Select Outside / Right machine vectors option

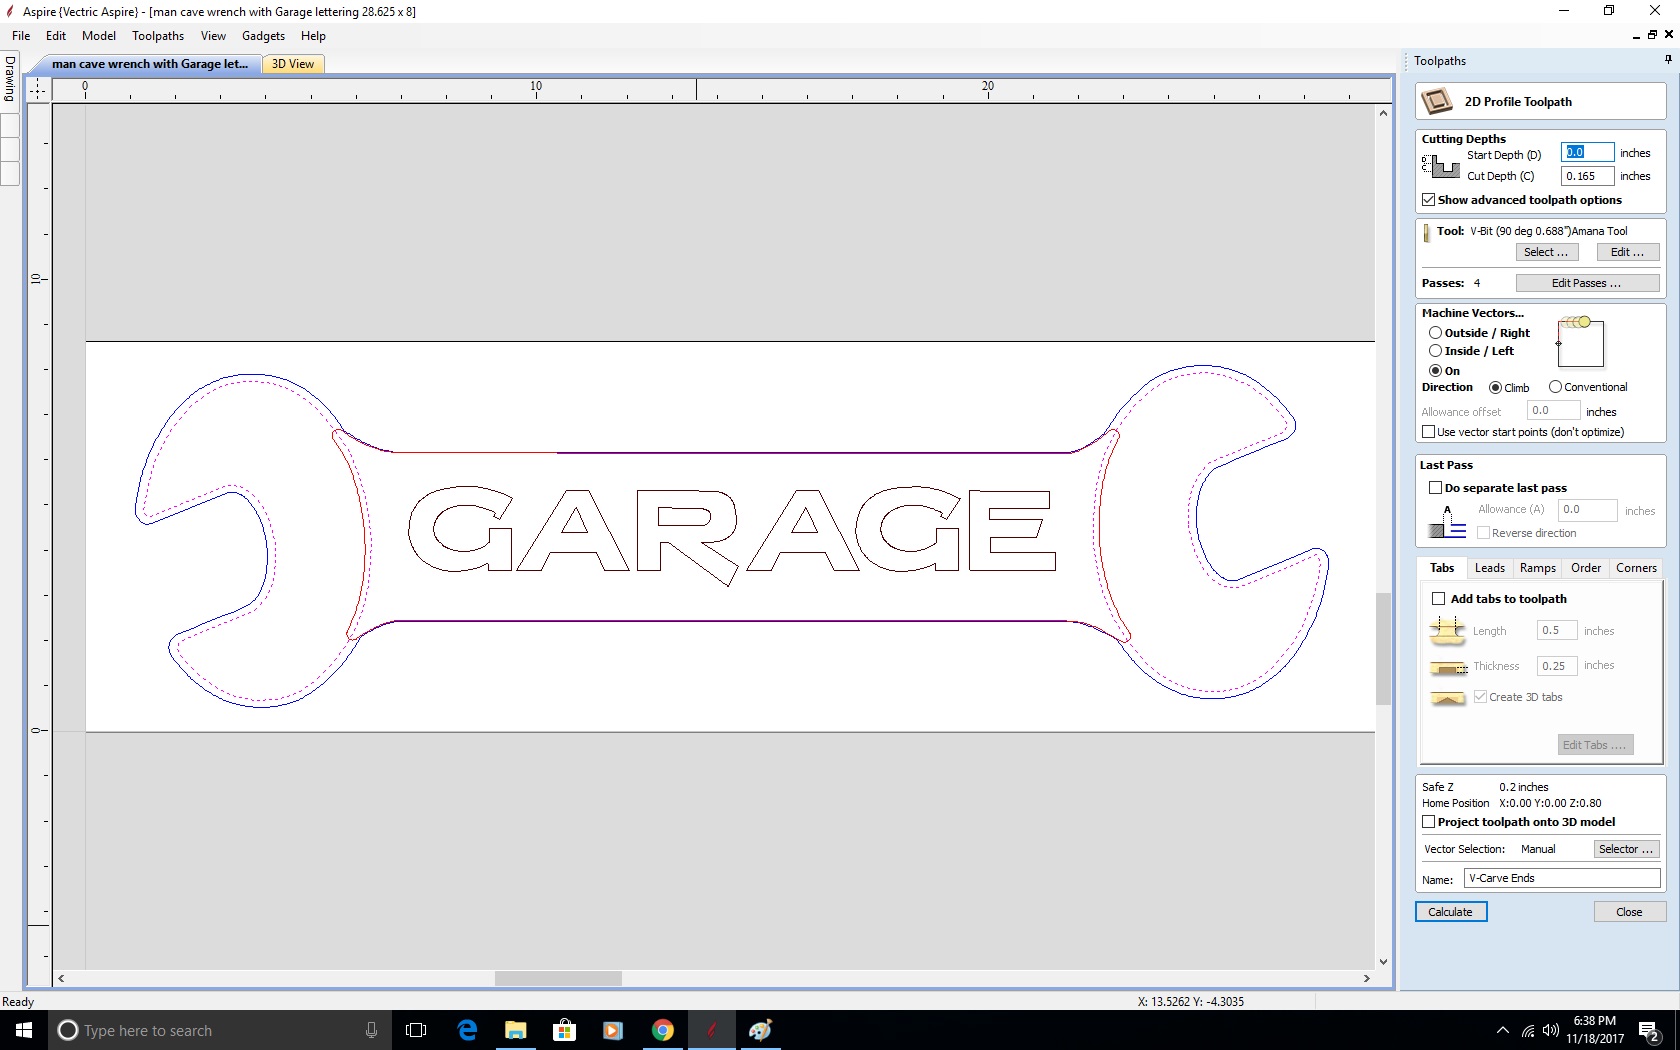(x=1435, y=333)
